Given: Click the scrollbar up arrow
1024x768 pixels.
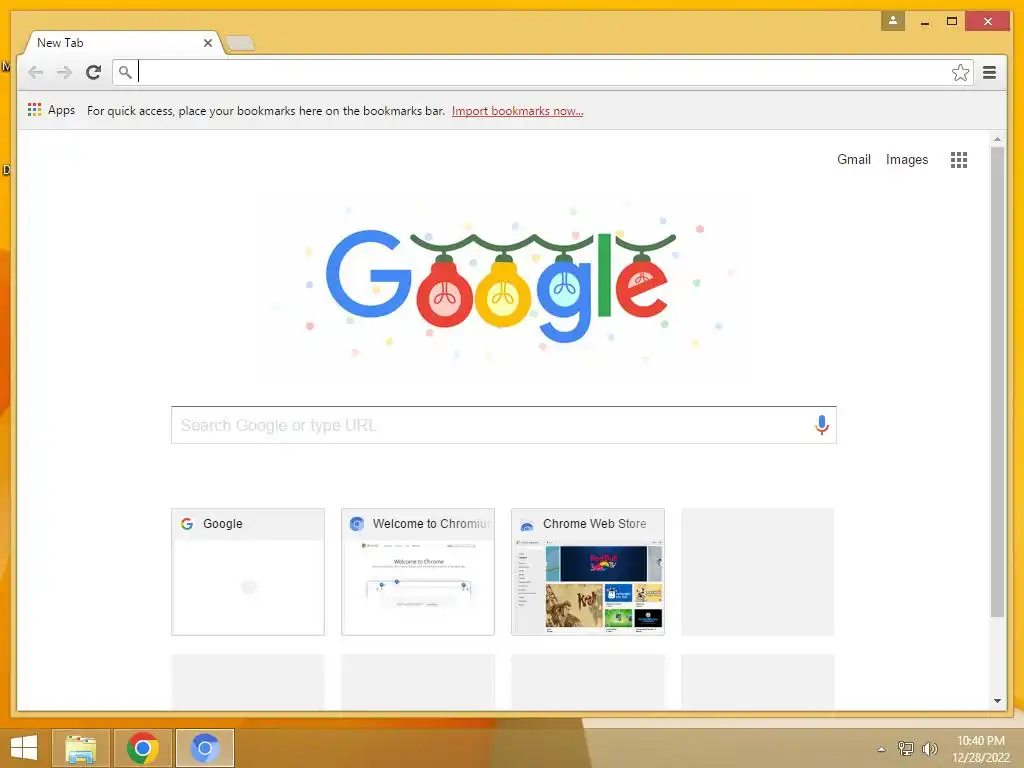Looking at the screenshot, I should pyautogui.click(x=997, y=139).
